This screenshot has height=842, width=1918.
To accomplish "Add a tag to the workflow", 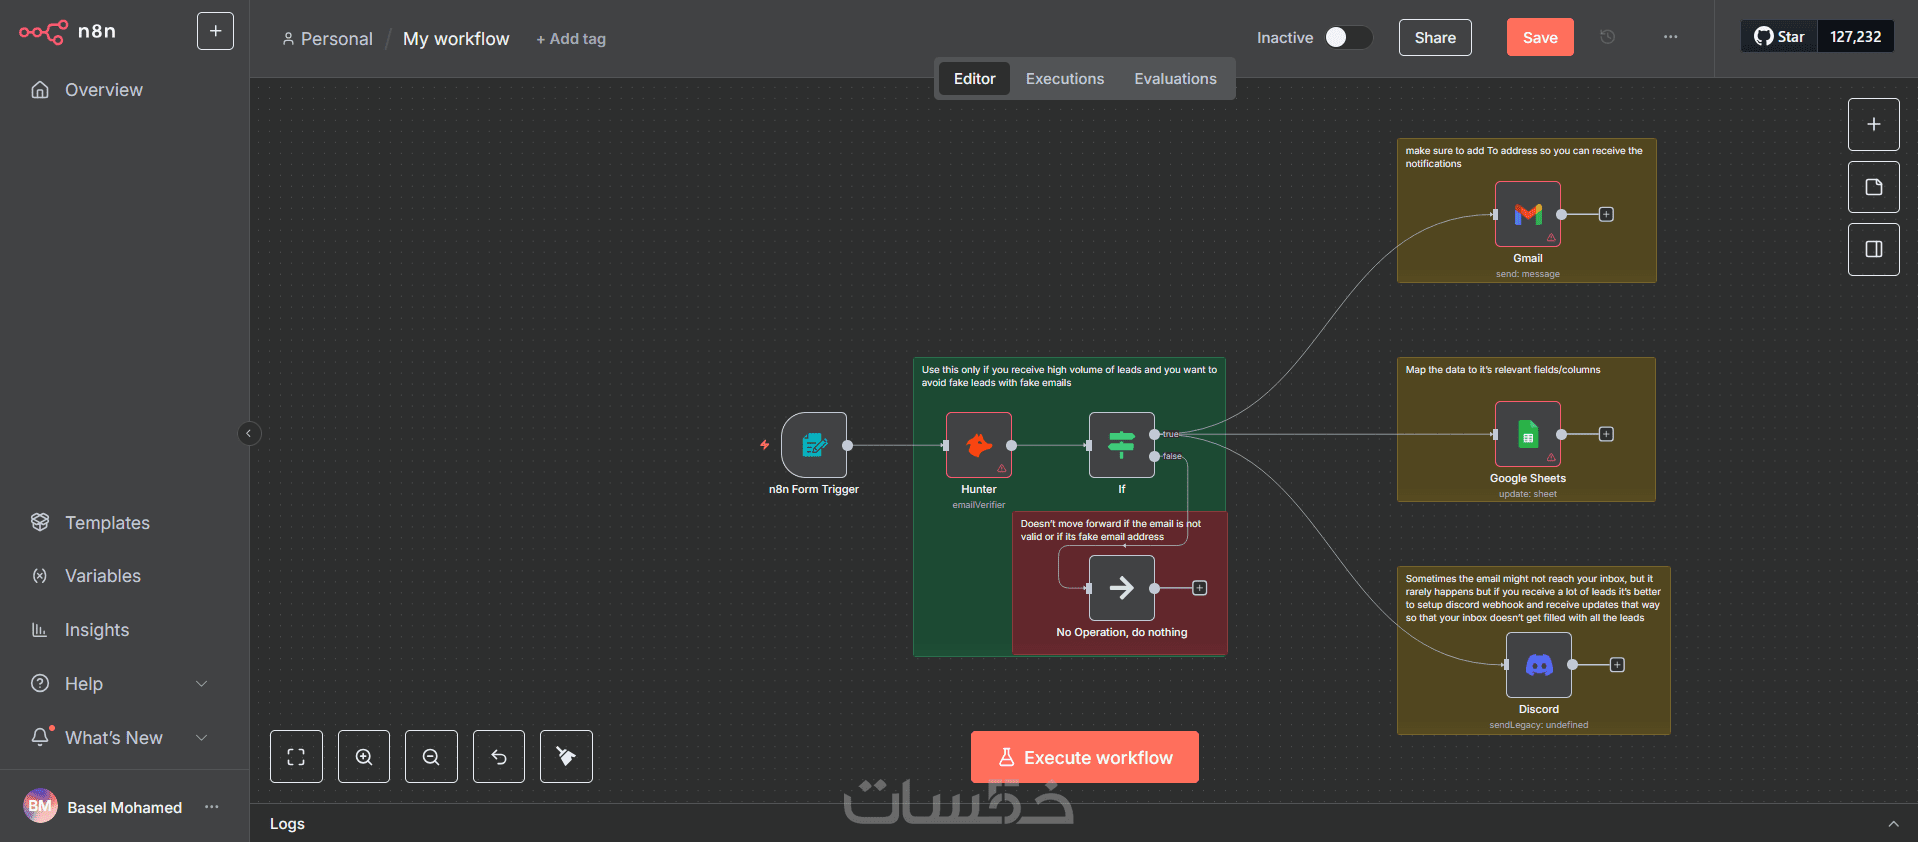I will [x=571, y=39].
